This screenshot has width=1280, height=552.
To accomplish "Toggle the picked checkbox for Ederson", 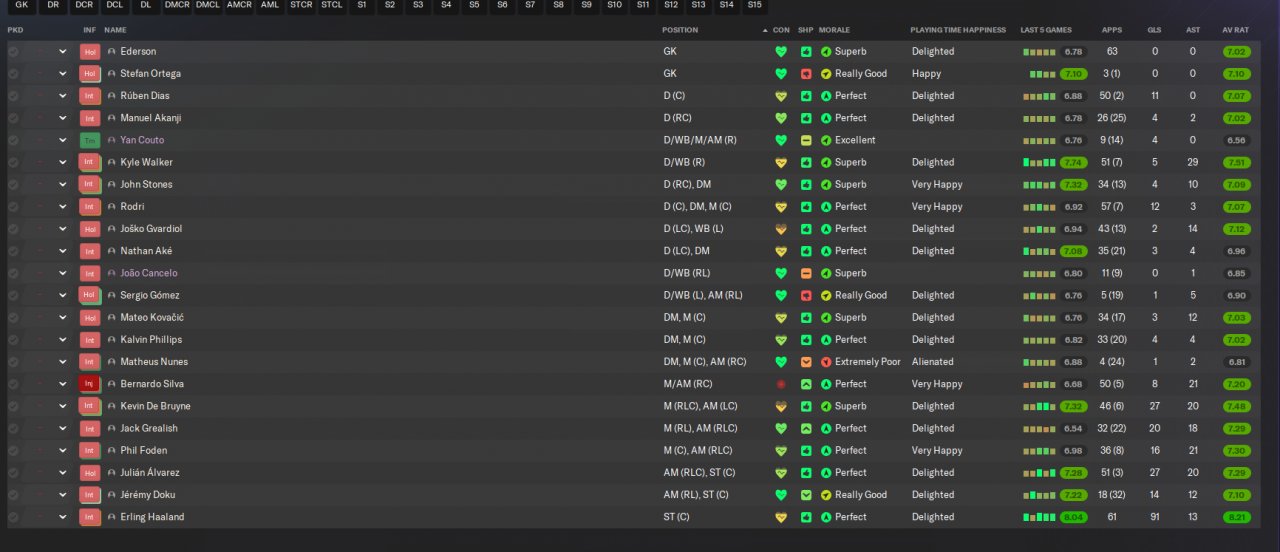I will (13, 51).
